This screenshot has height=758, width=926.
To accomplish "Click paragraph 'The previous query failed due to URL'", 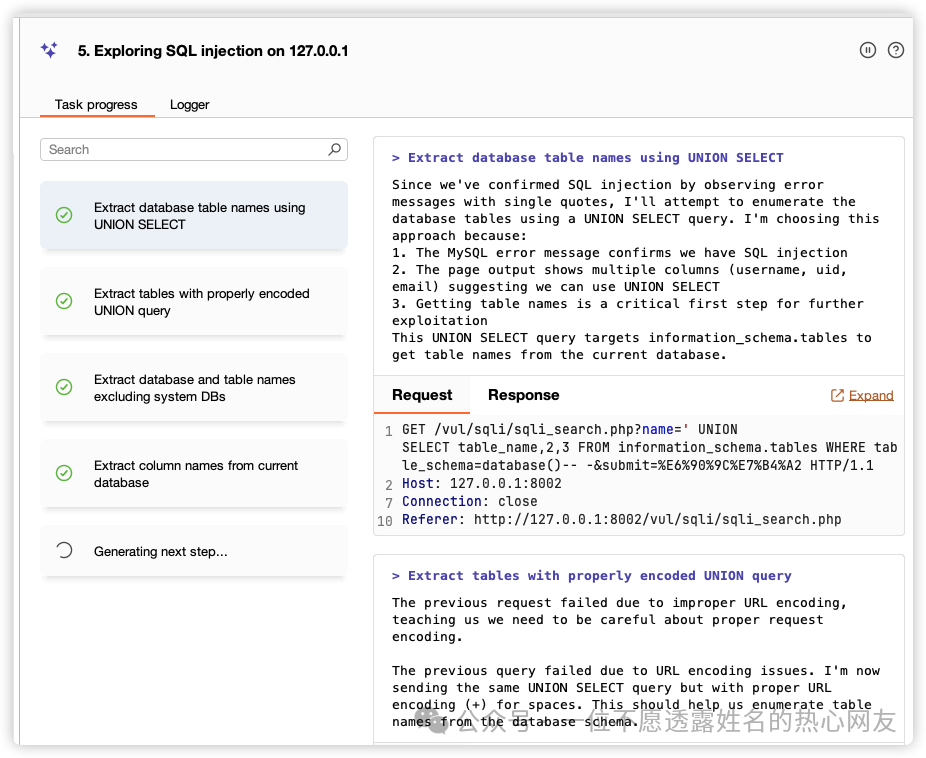I will 636,696.
